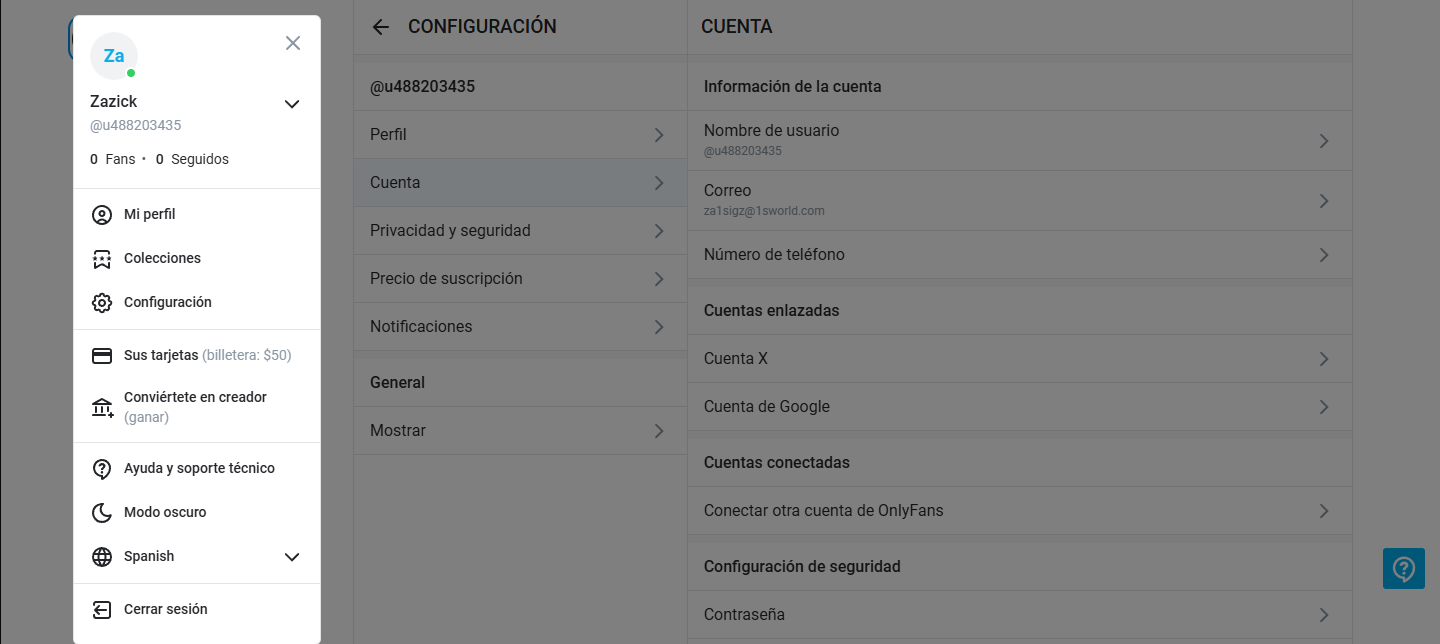Click the Cerrar sesión logout icon
The width and height of the screenshot is (1440, 644).
[x=102, y=610]
